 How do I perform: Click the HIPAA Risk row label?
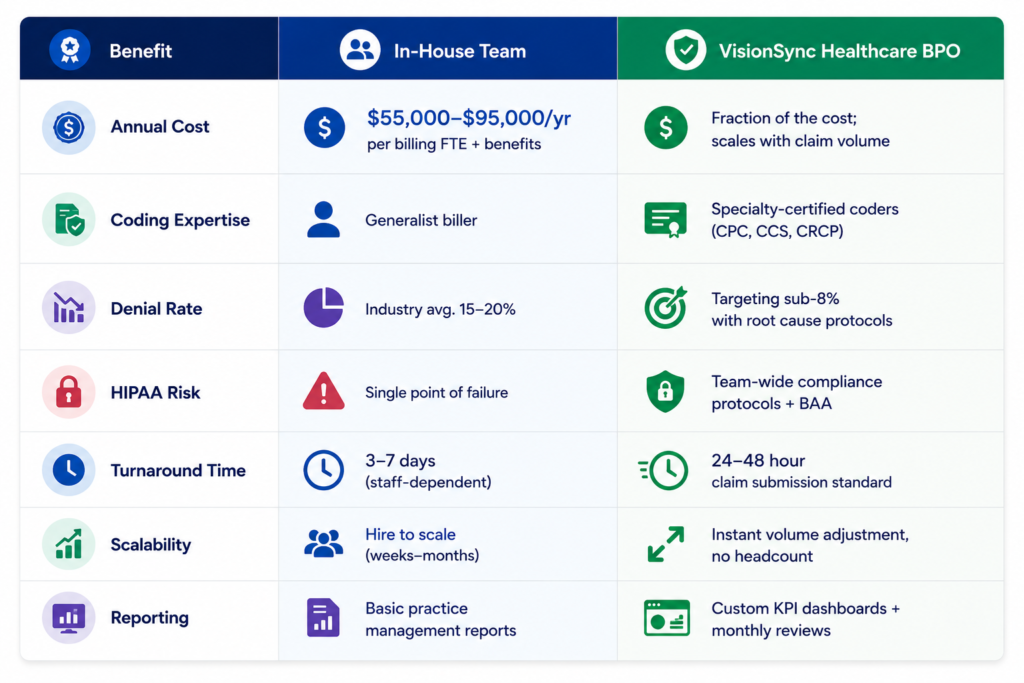tap(155, 393)
